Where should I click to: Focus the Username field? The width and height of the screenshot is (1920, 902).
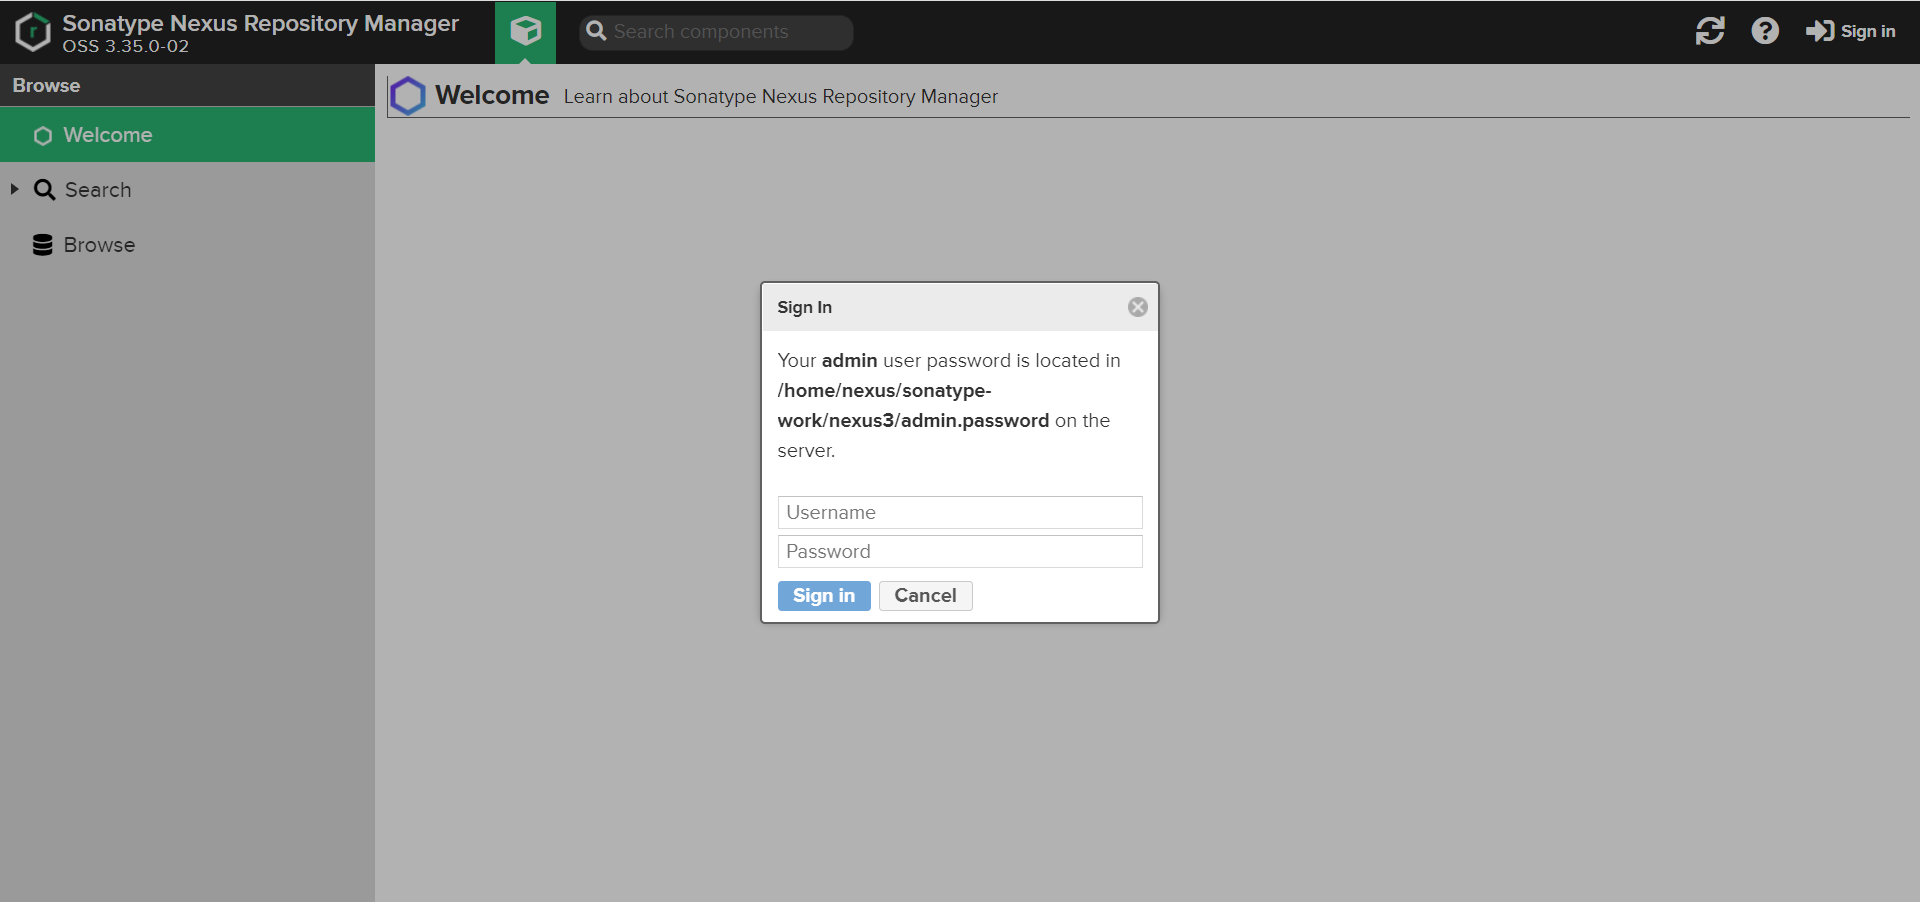click(960, 513)
